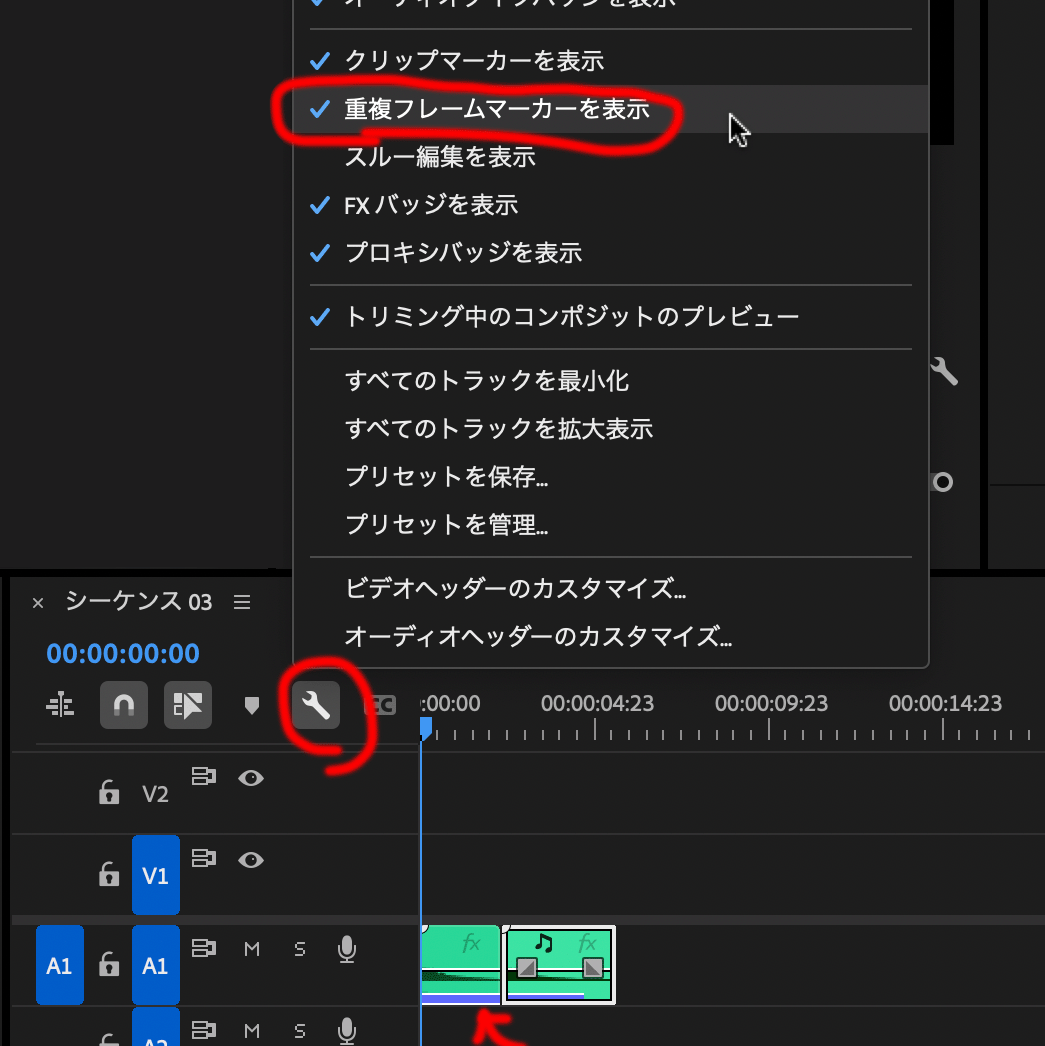Enable linked selection in the timeline toolbar
Viewport: 1045px width, 1046px height.
point(188,704)
